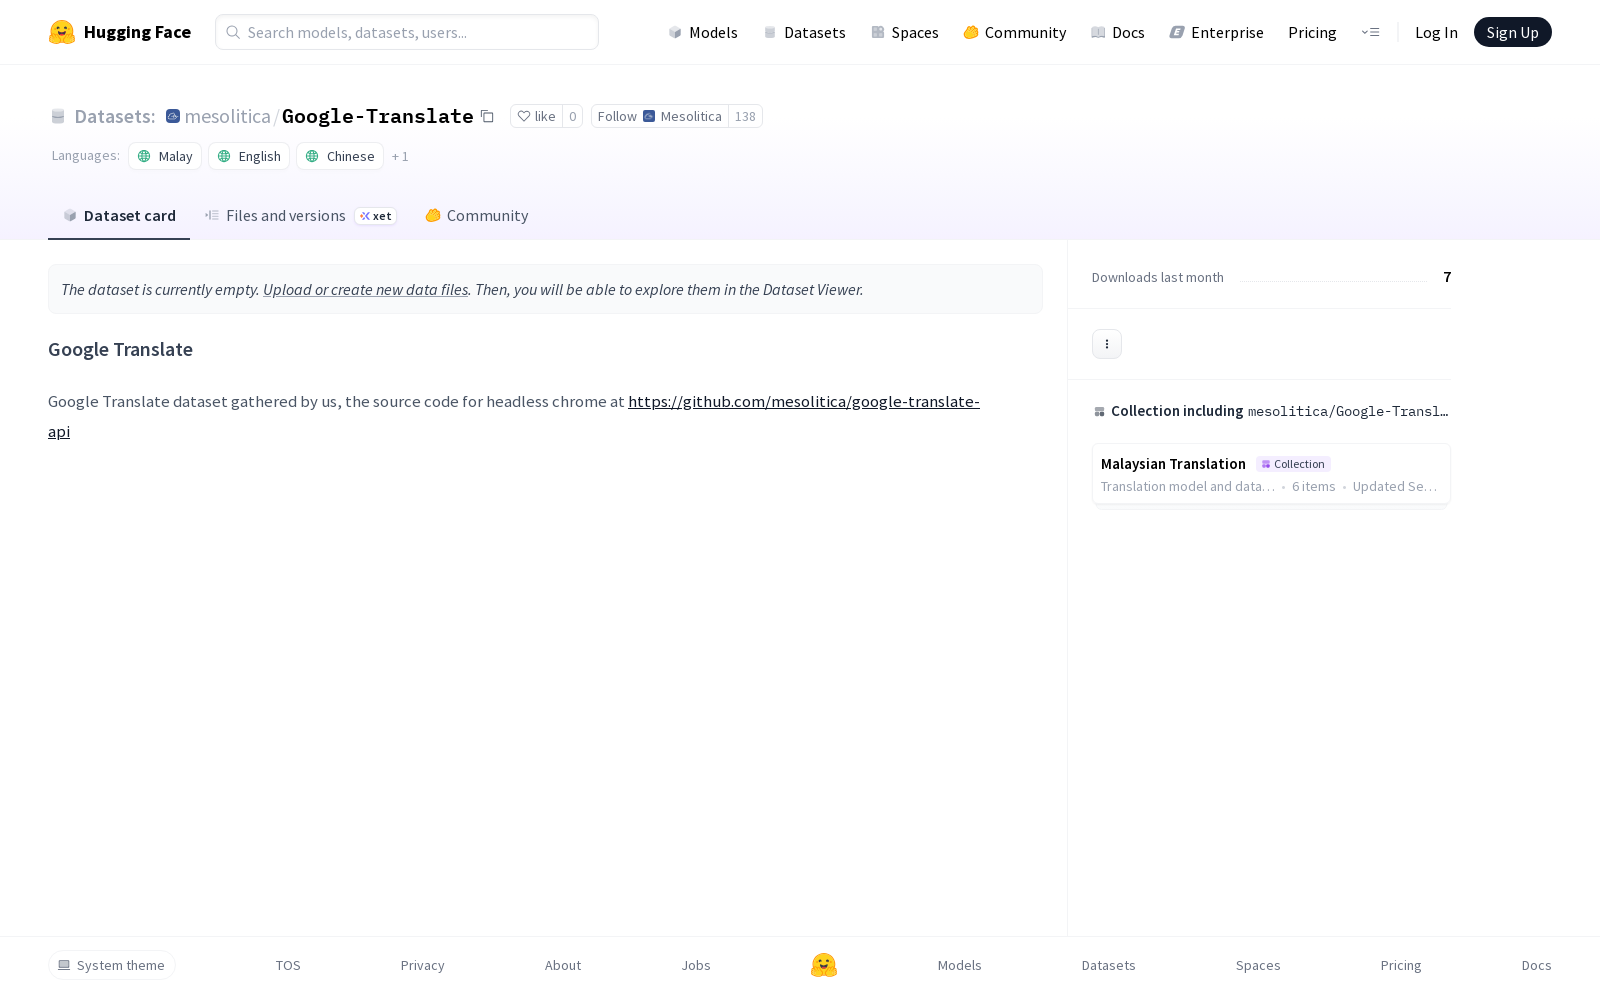Expand the additional navigation menu icon
The image size is (1600, 1000).
coord(1370,32)
